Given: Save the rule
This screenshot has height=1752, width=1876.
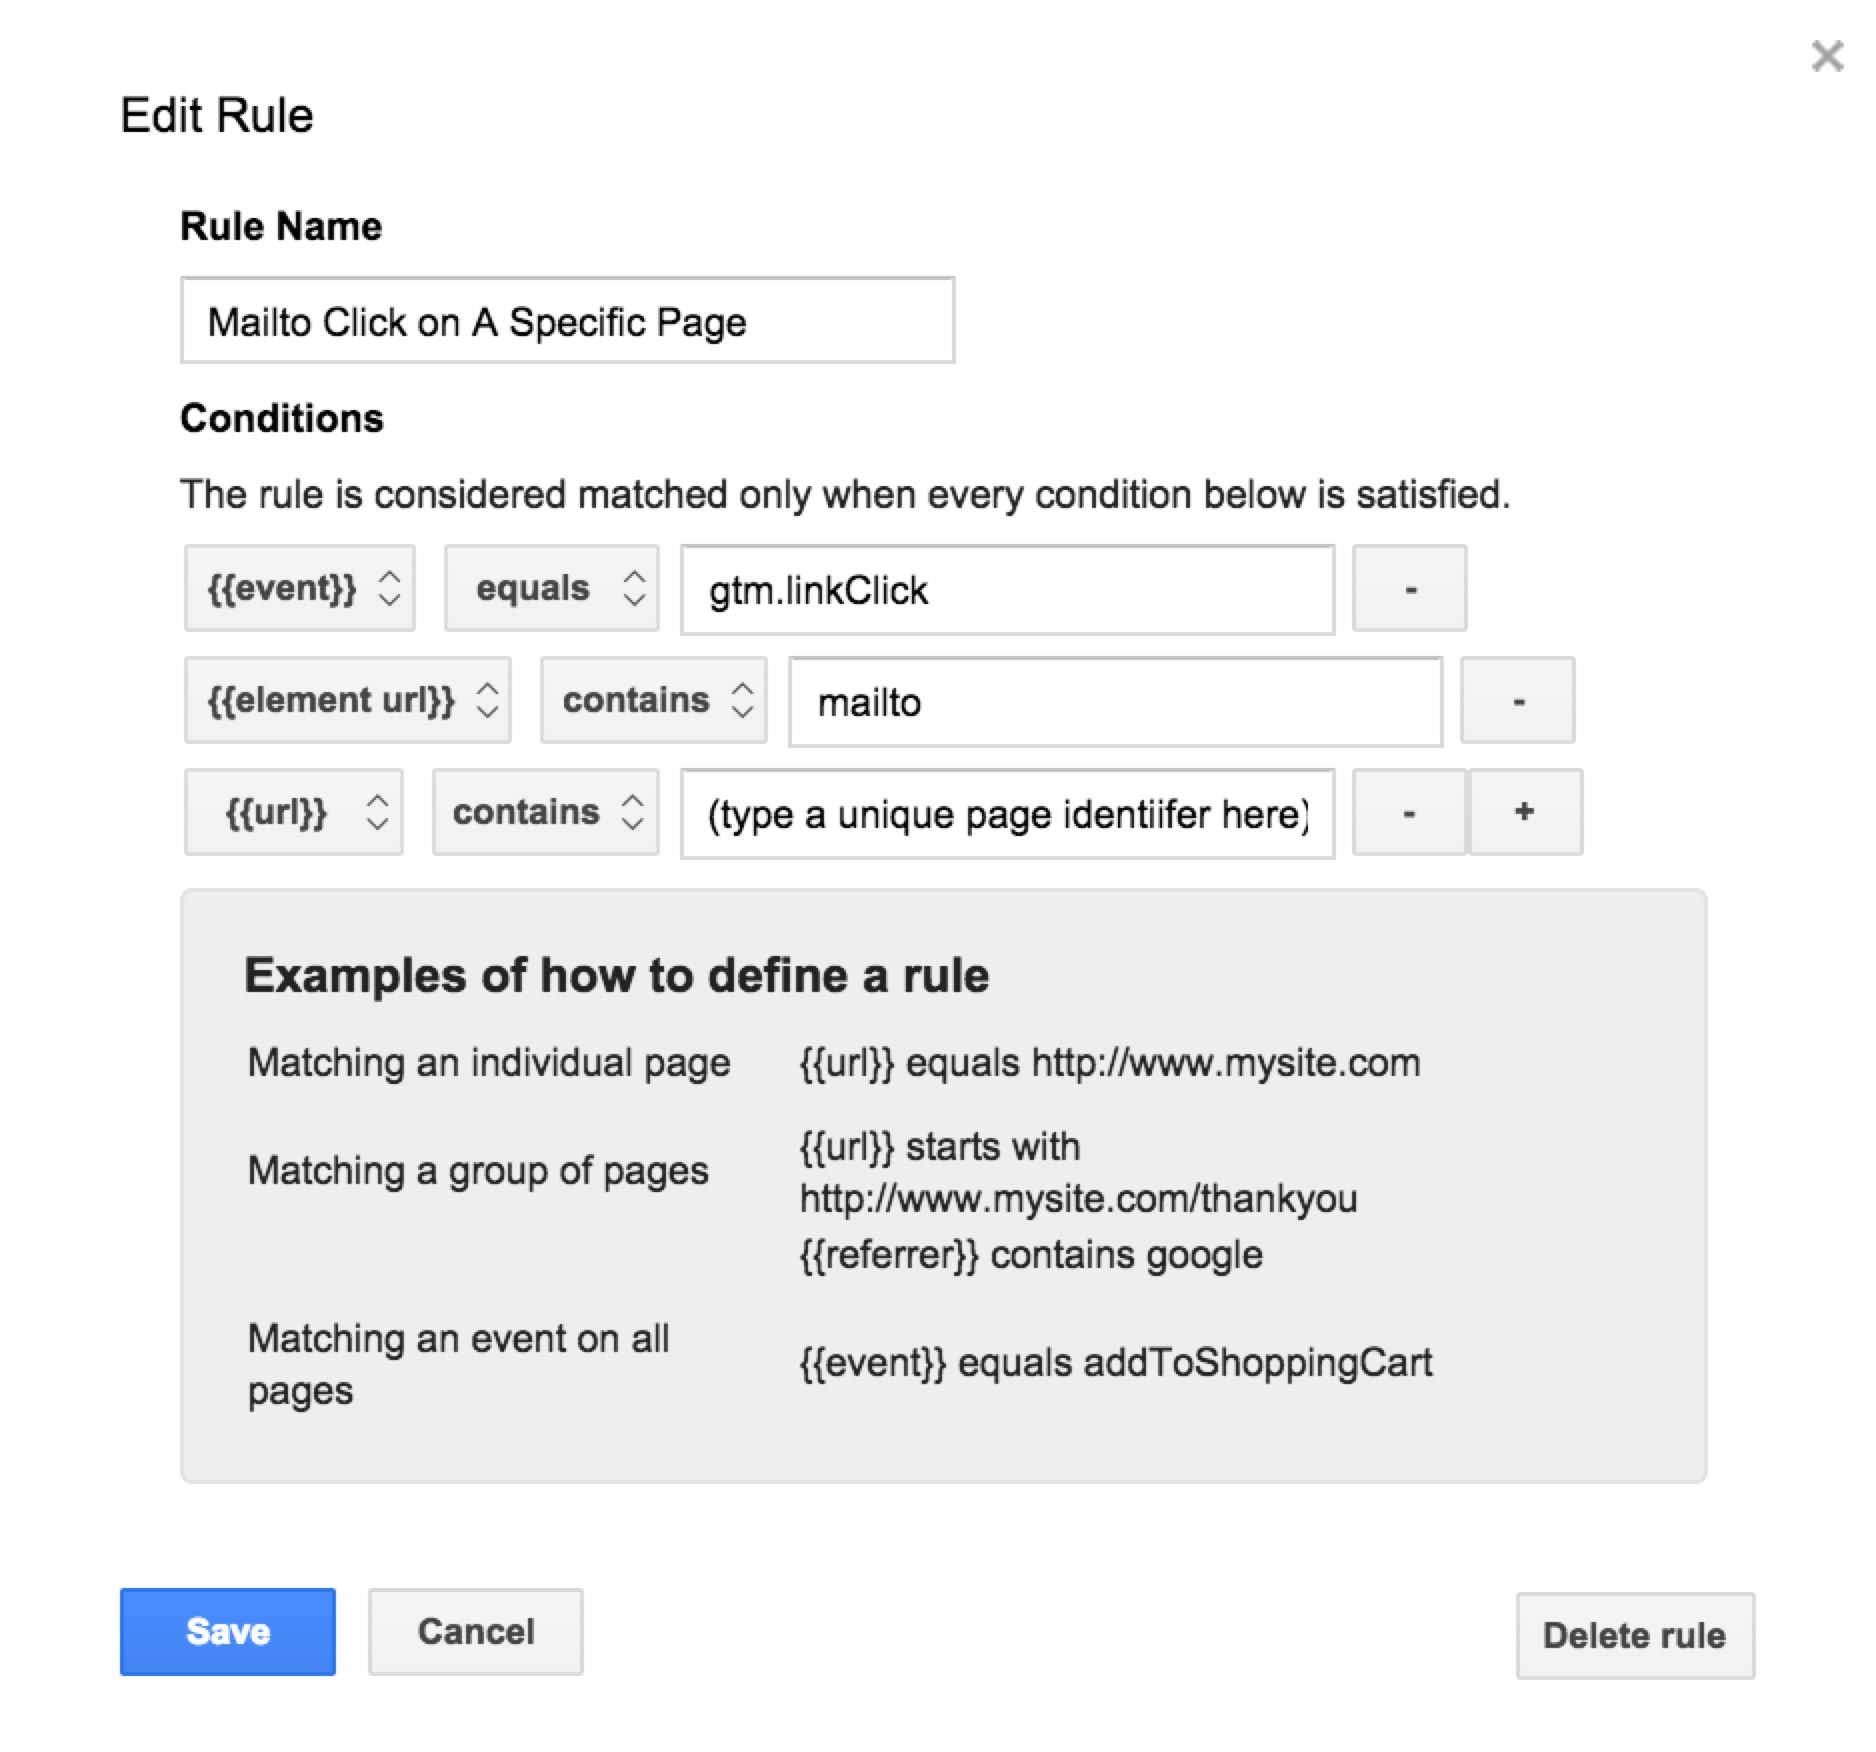Looking at the screenshot, I should coord(228,1632).
